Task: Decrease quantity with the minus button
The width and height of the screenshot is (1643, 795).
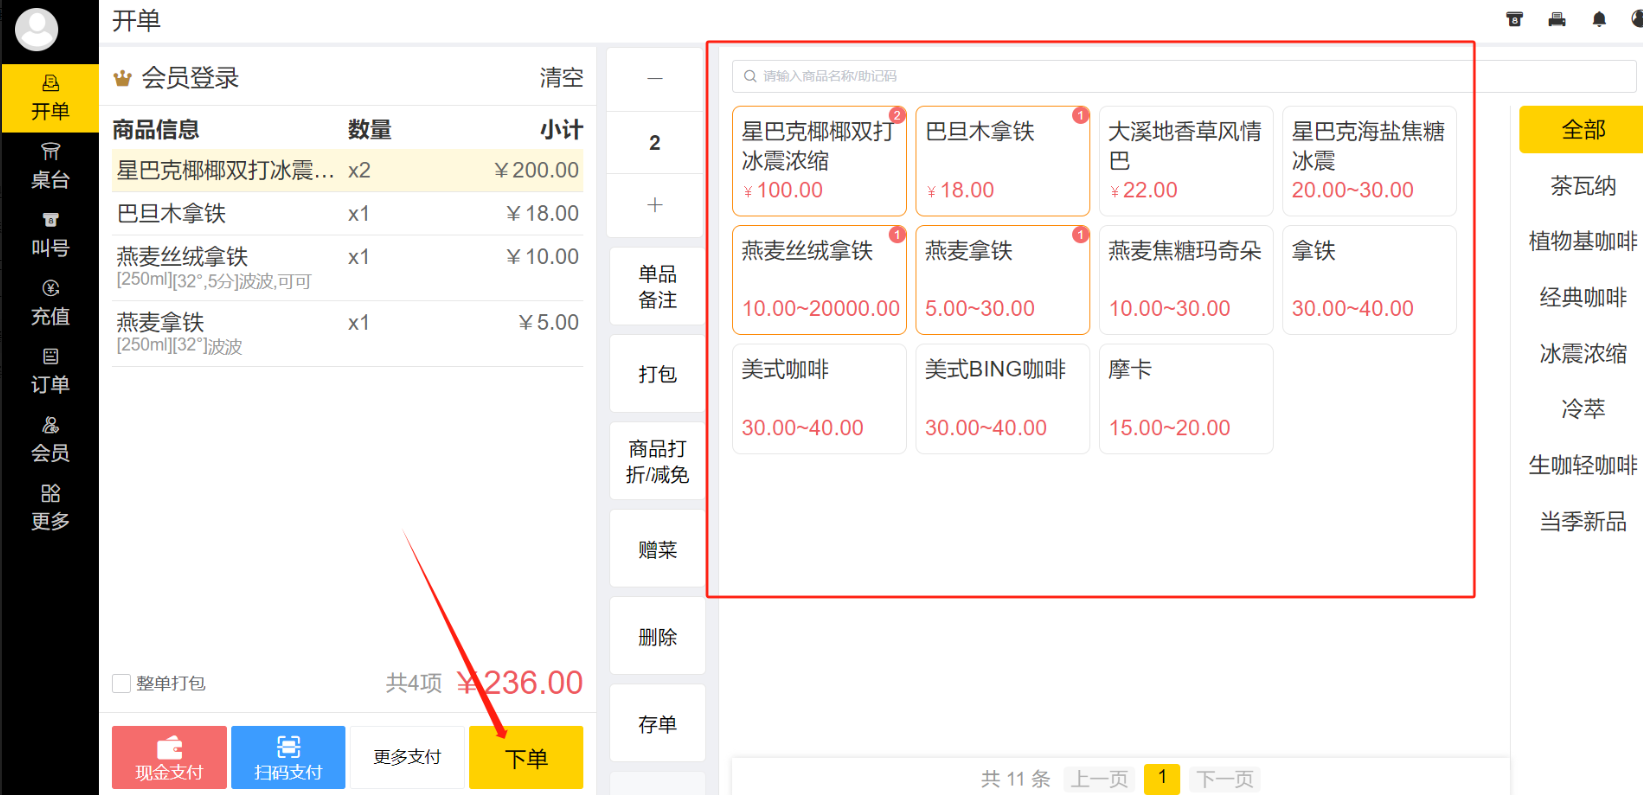Action: click(x=655, y=79)
